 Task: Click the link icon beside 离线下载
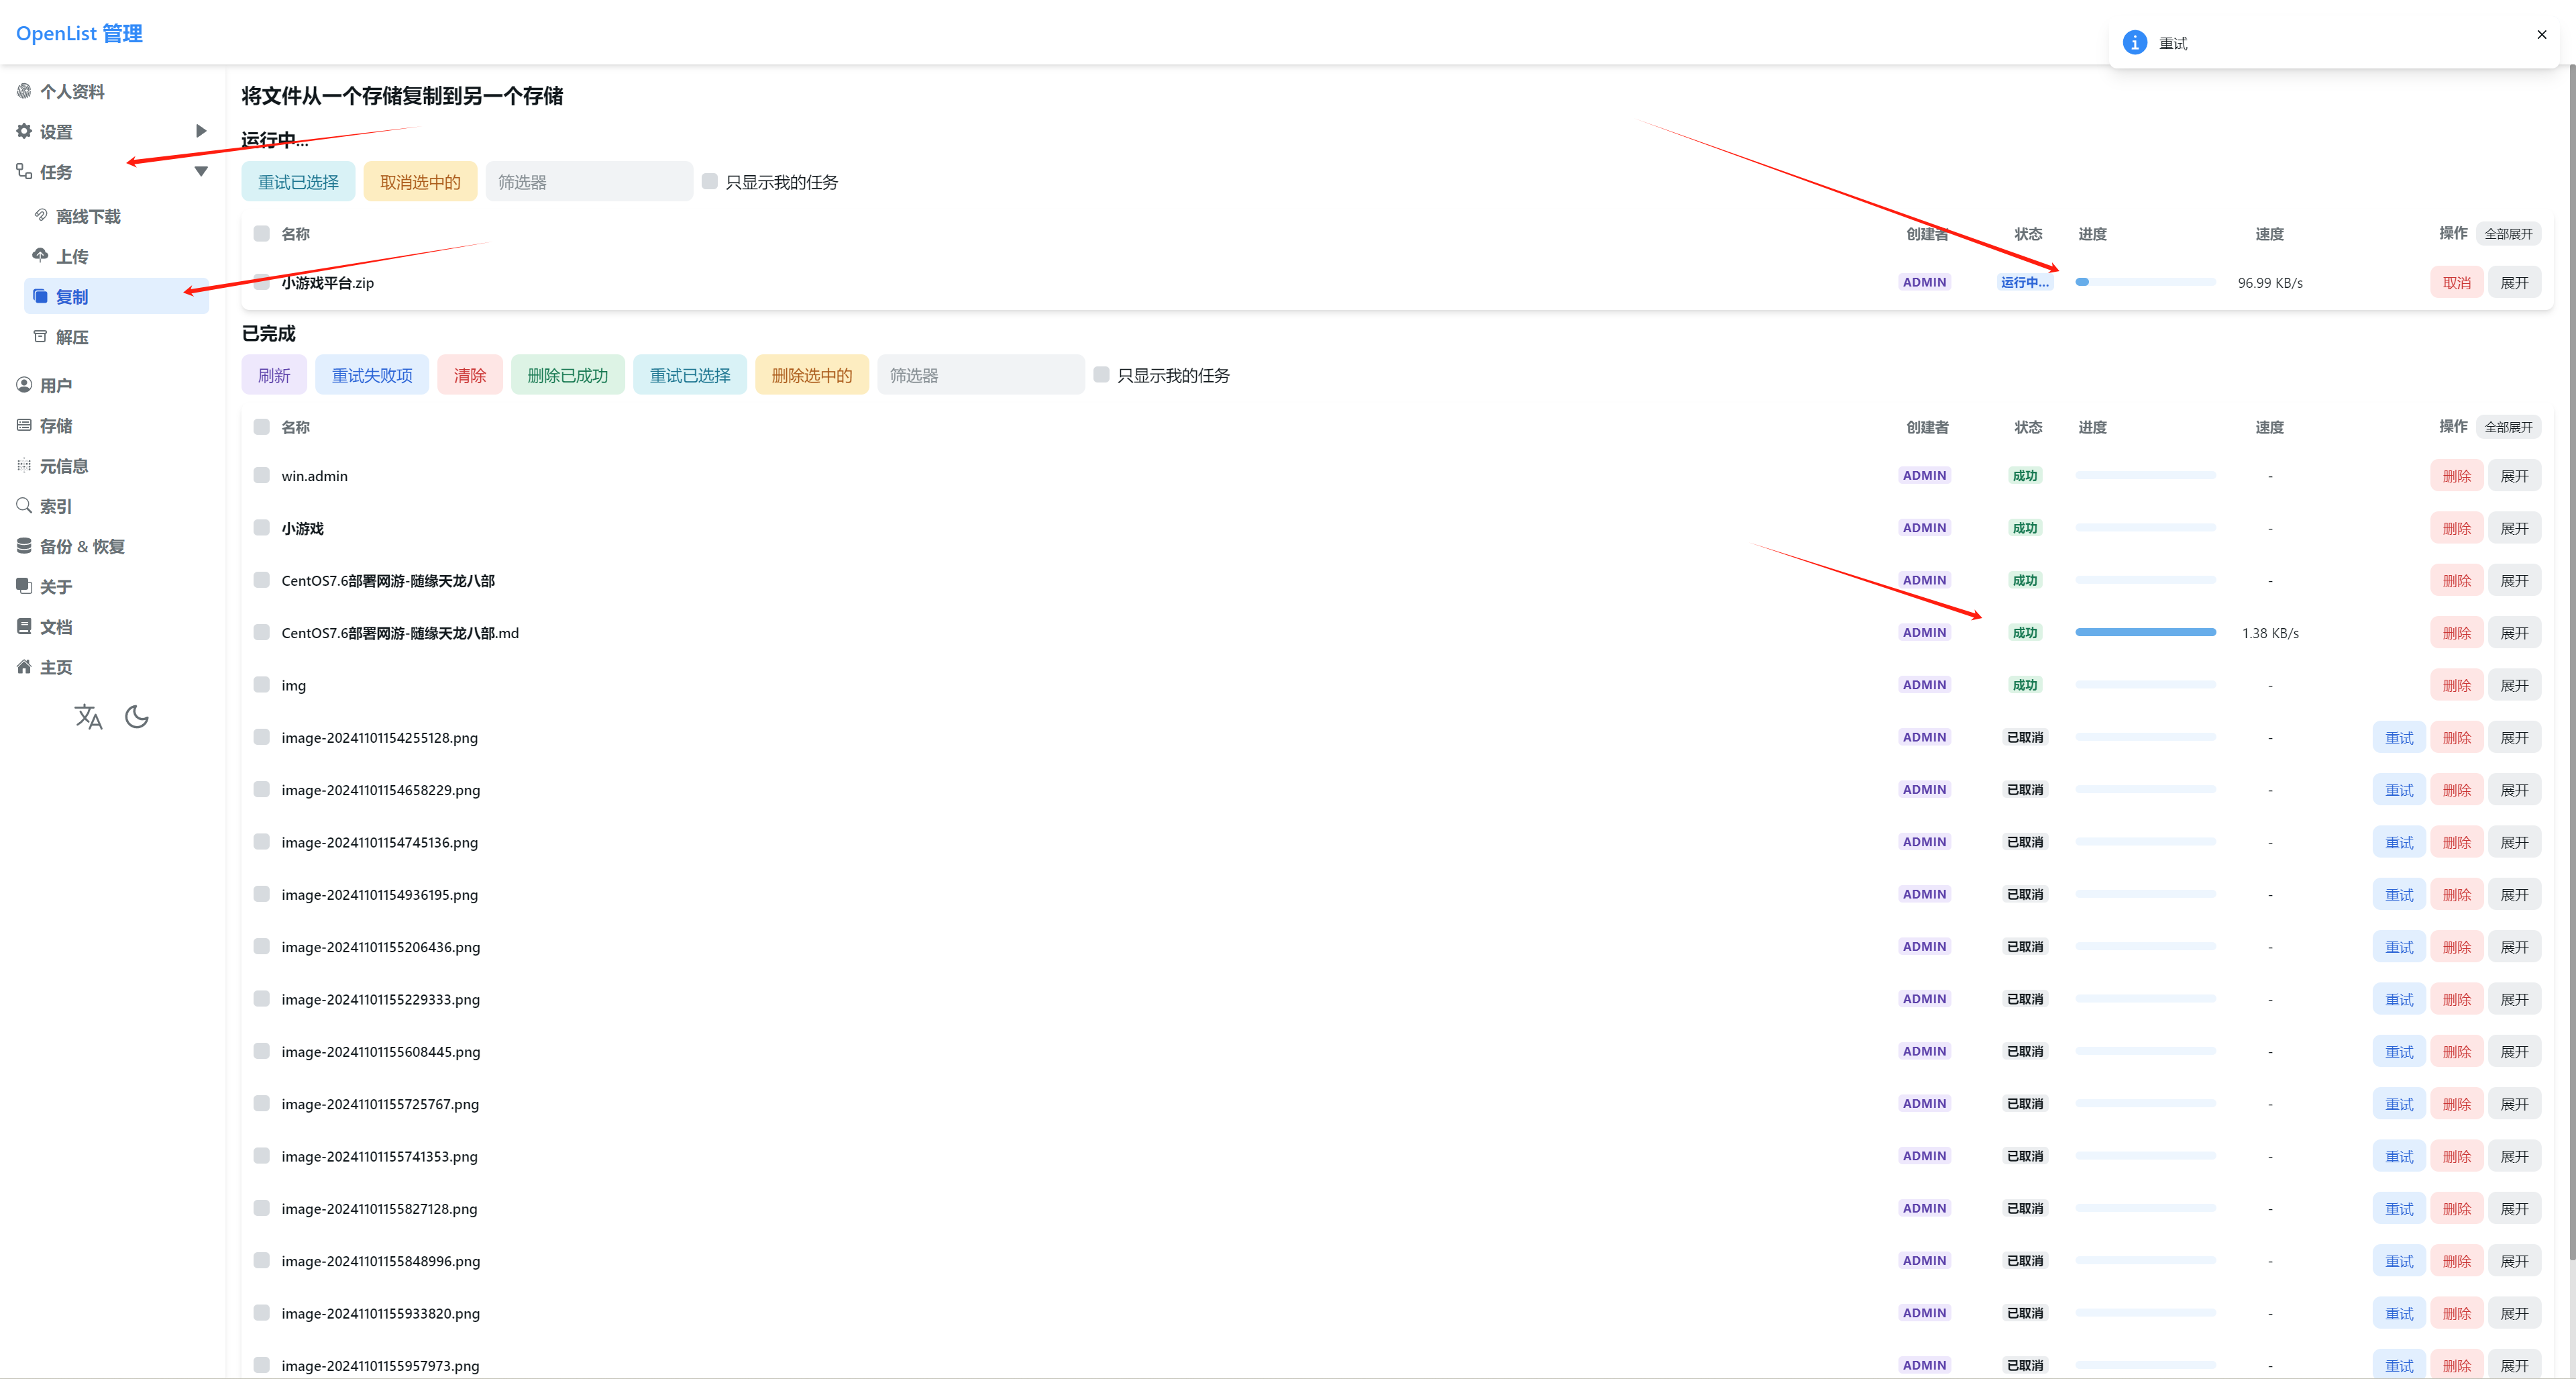tap(41, 215)
